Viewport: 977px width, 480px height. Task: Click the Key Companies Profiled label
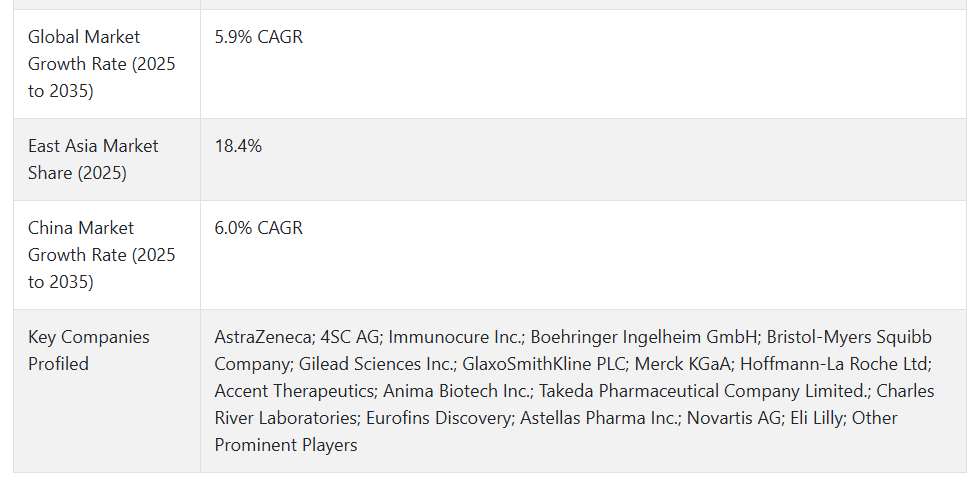(x=88, y=350)
